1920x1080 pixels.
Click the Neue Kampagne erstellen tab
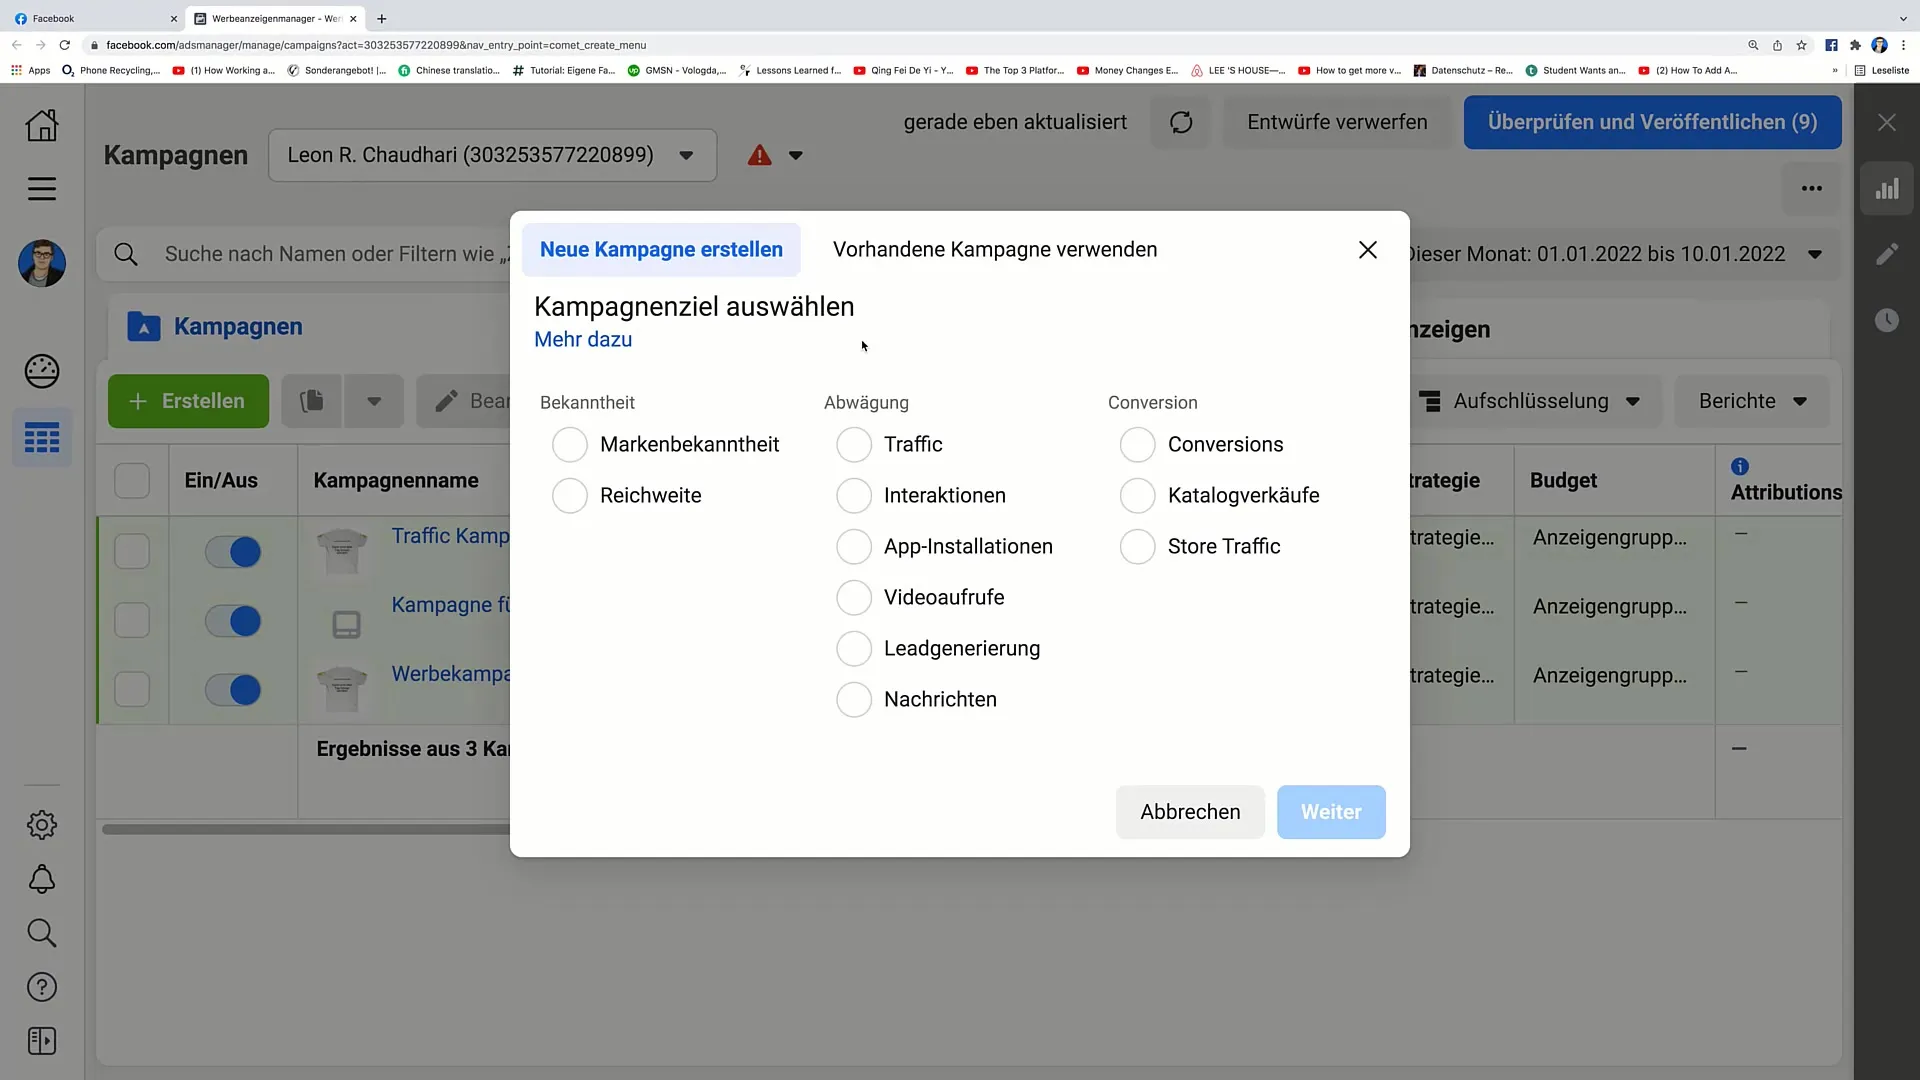pos(662,249)
